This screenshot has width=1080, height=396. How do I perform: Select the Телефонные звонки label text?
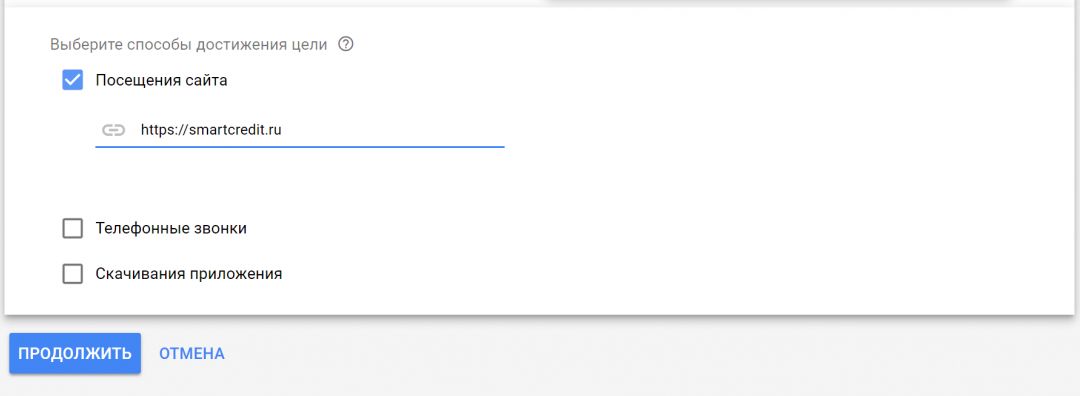[x=171, y=229]
